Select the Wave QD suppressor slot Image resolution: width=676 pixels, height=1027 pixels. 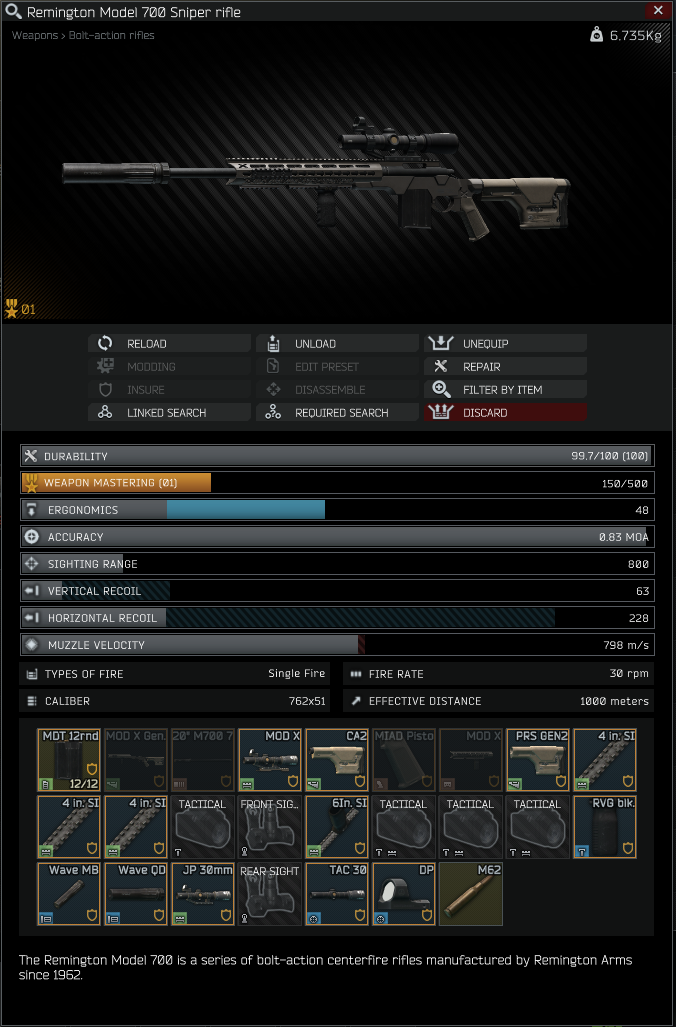click(136, 894)
